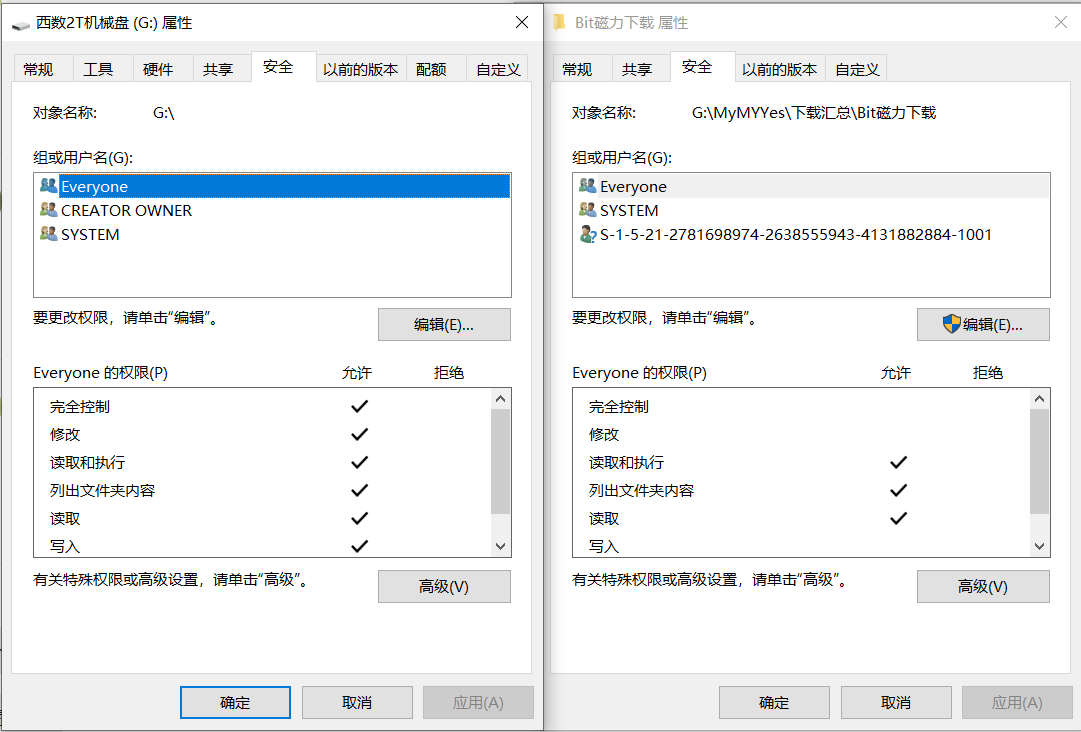Image resolution: width=1081 pixels, height=732 pixels.
Task: Click 读取和执行 allow checkmark in Bit磁力下载 permissions
Action: pos(898,462)
